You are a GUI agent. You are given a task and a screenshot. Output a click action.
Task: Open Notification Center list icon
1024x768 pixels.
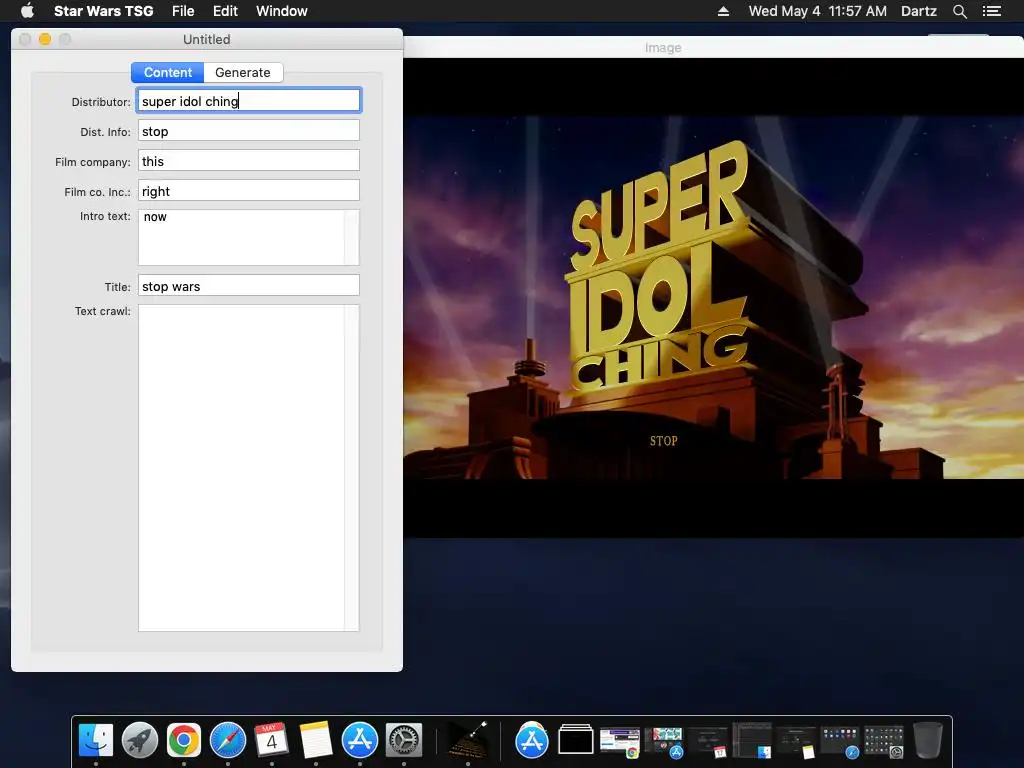coord(992,11)
